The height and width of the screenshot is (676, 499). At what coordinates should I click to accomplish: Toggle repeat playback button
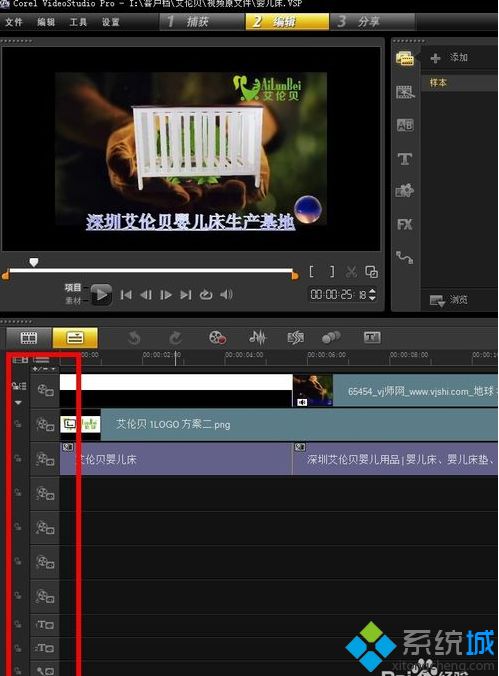tap(206, 295)
